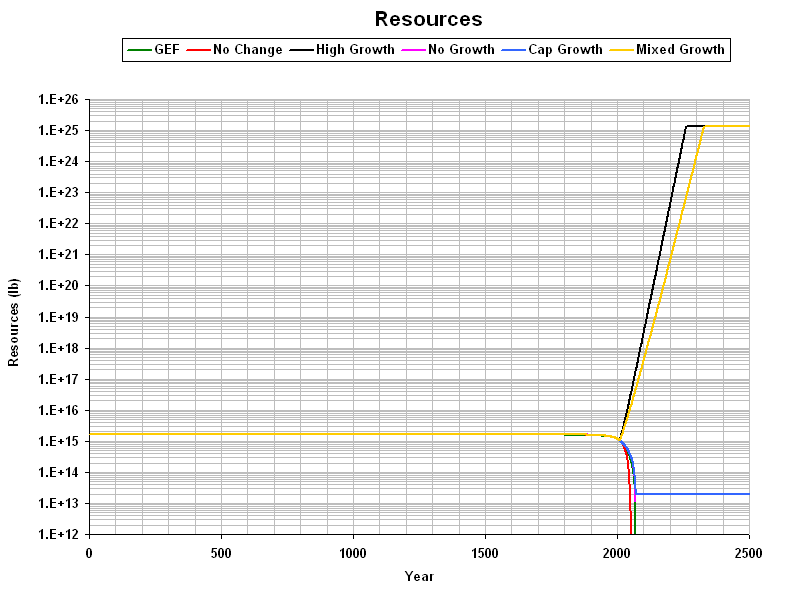The image size is (787, 595).
Task: Choose the Mixed Growth legend label
Action: [x=680, y=49]
